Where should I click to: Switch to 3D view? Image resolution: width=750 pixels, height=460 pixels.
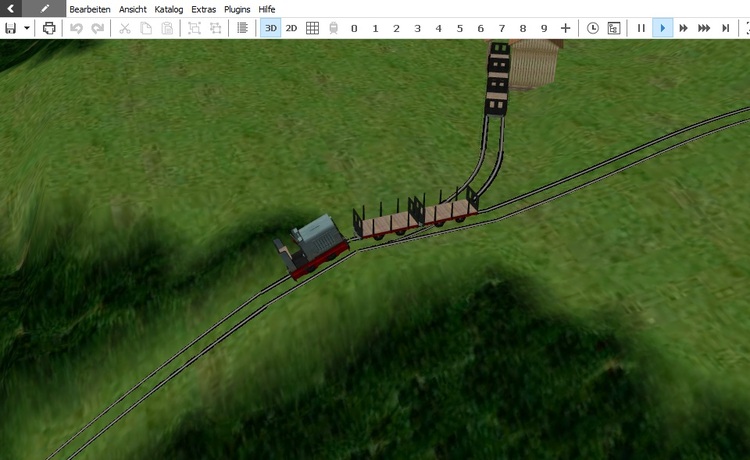coord(270,28)
